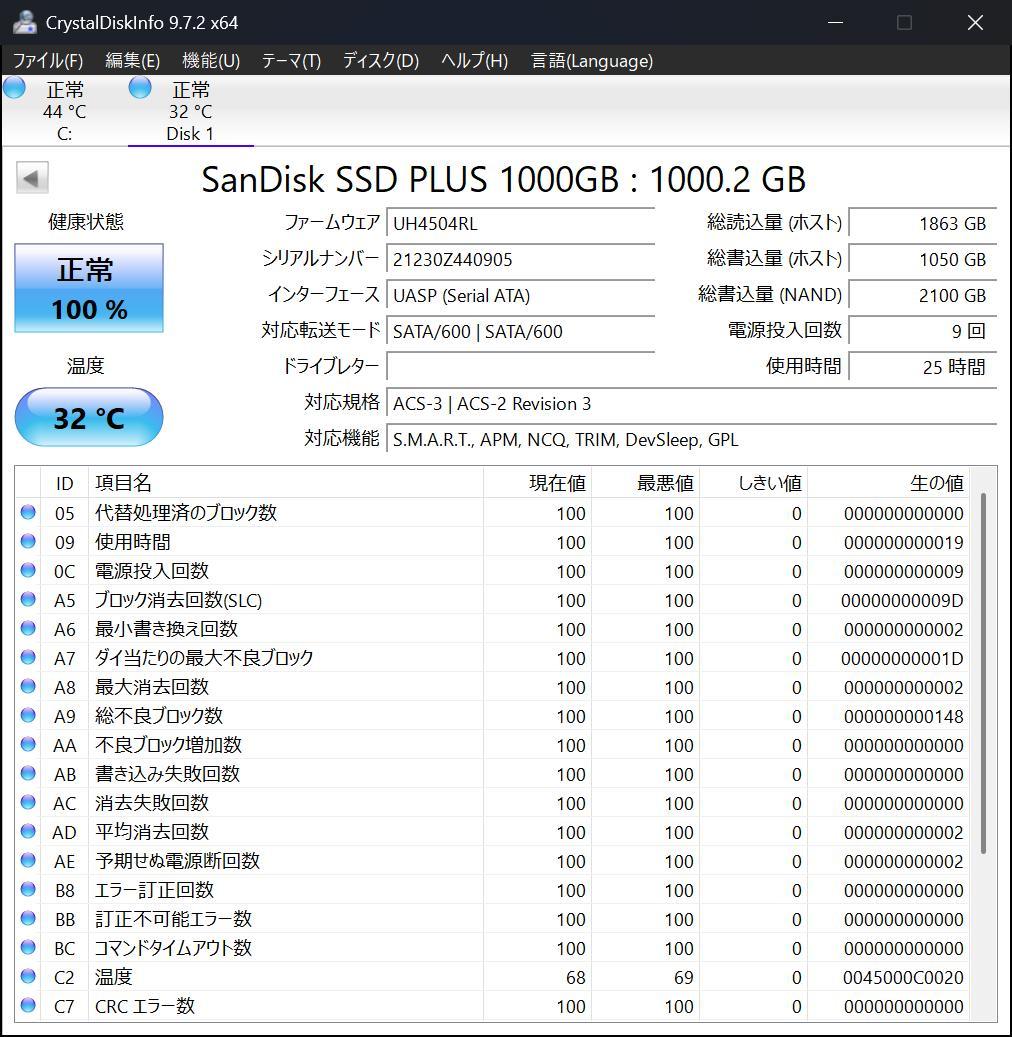
Task: Click the SMART attribute list vertical scrollbar
Action: point(984,673)
